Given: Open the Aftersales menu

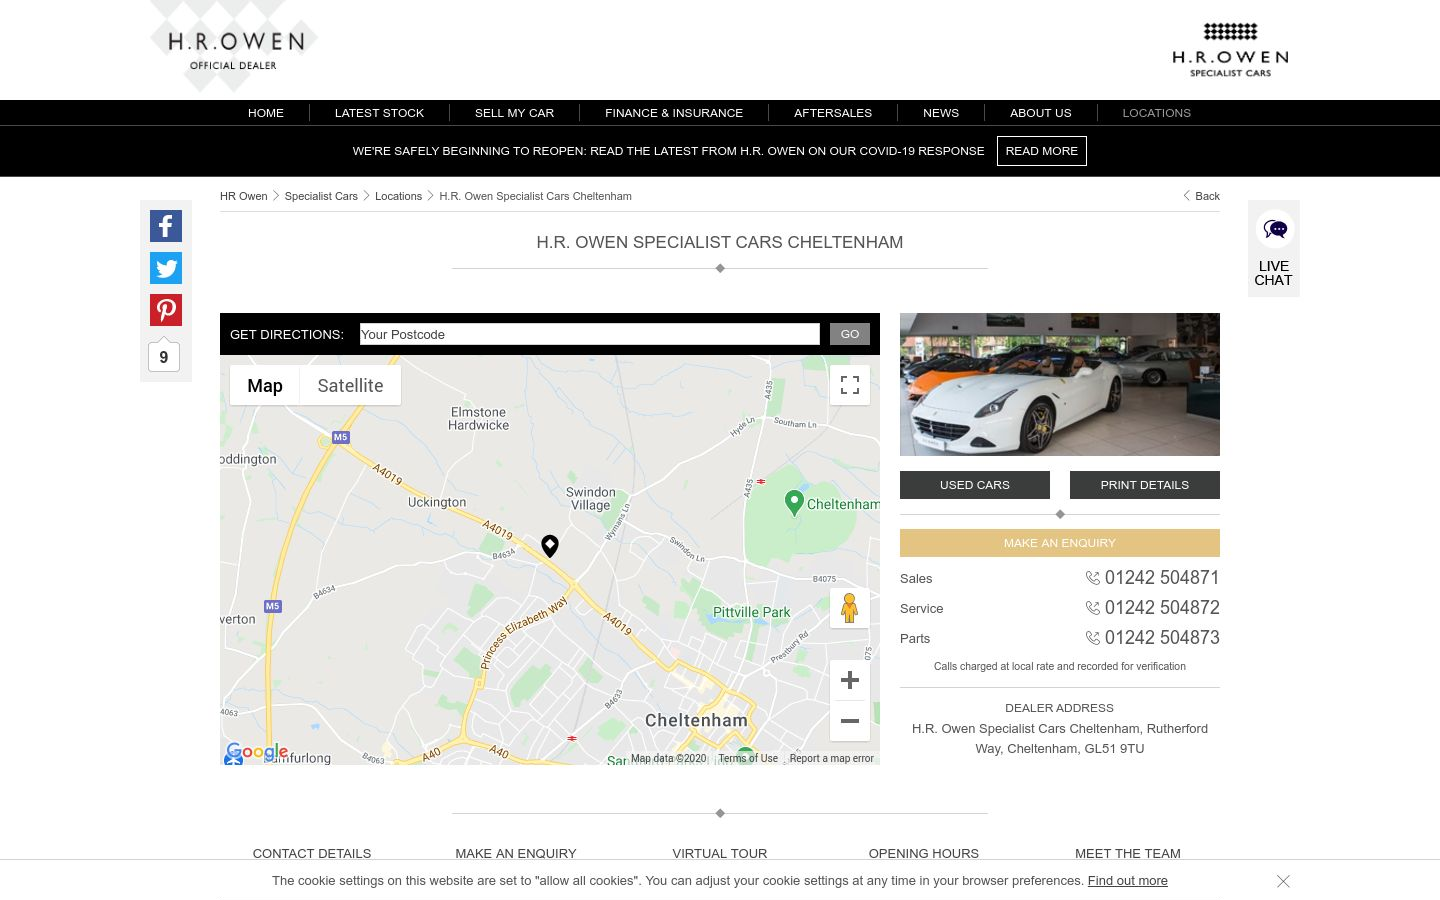Looking at the screenshot, I should click(833, 113).
